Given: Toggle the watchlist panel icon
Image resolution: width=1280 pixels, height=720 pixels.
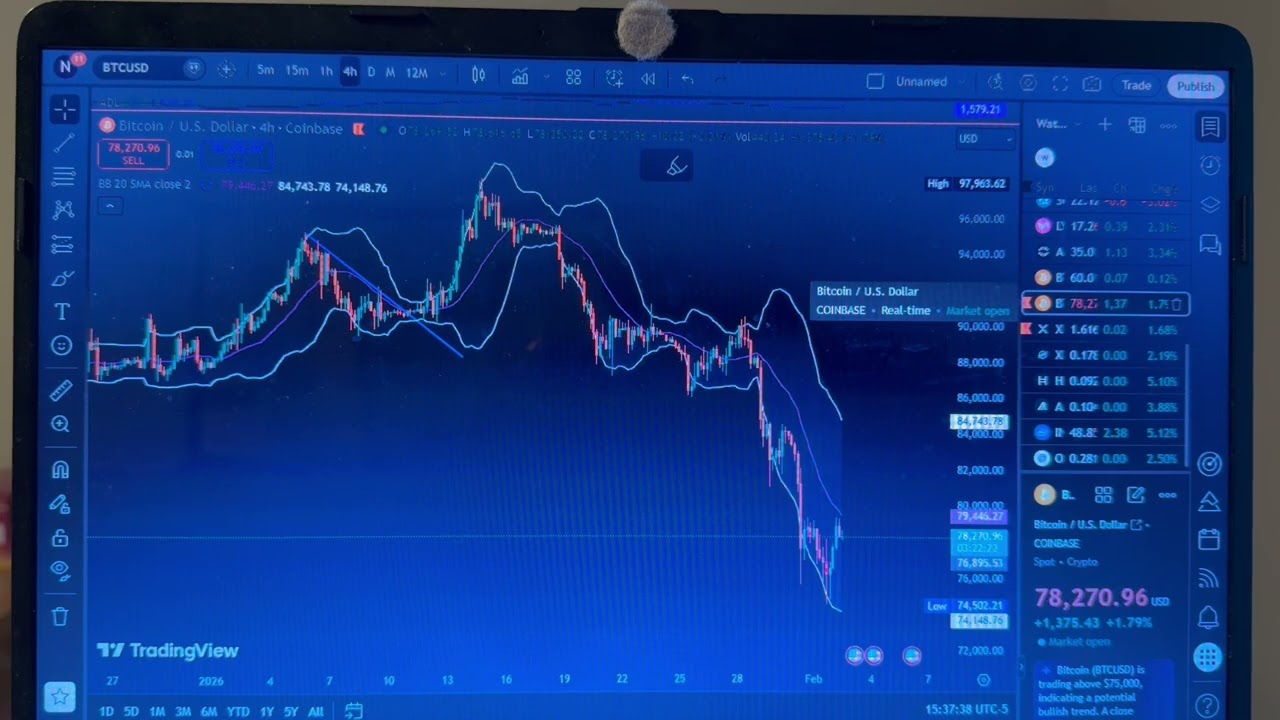Looking at the screenshot, I should pos(1210,127).
